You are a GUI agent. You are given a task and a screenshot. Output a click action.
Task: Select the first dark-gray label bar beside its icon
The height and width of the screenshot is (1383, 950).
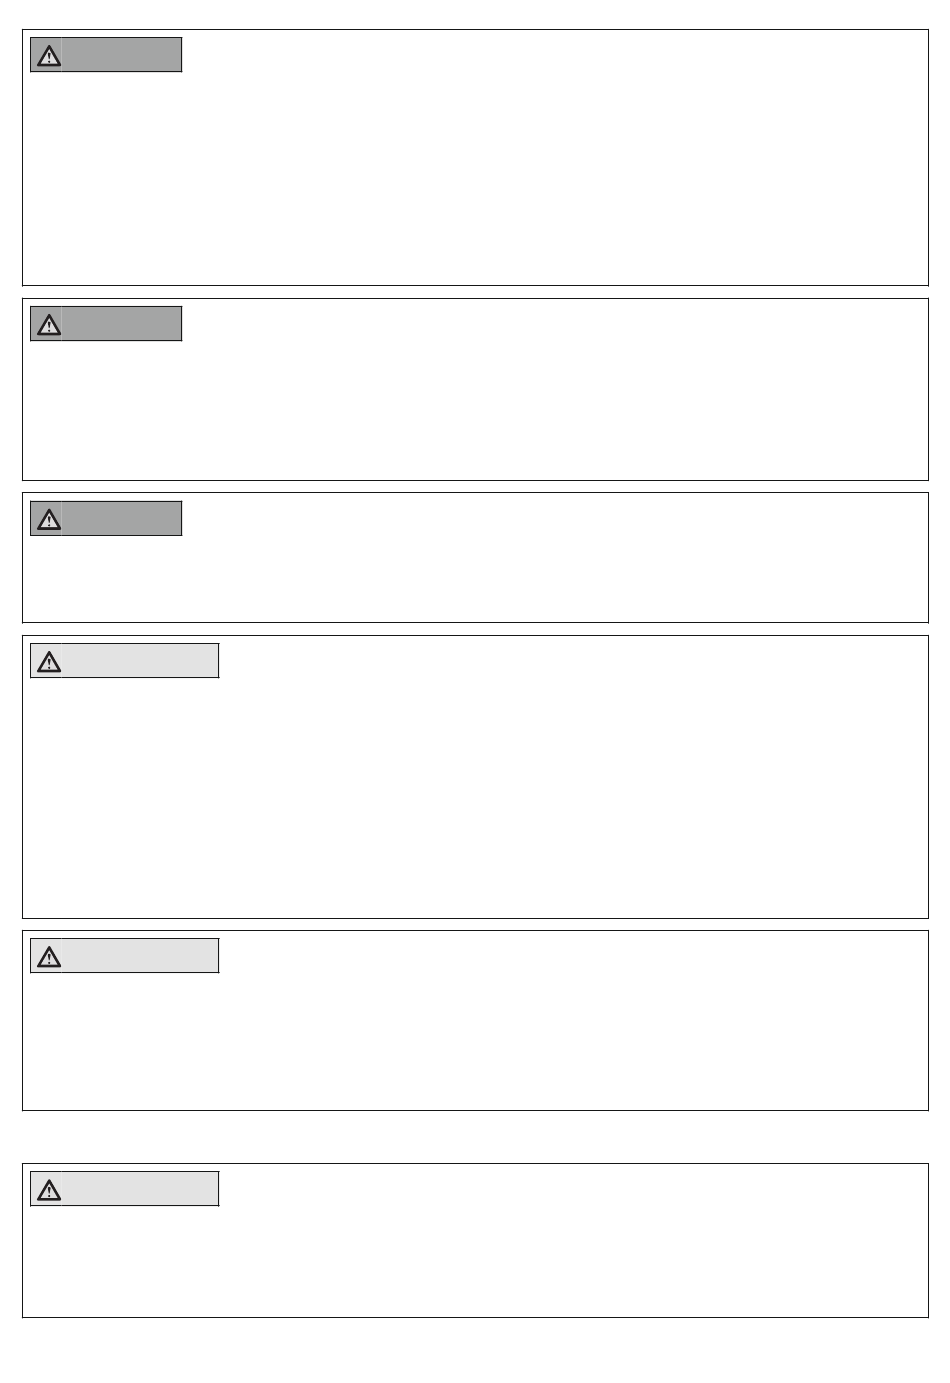click(122, 55)
